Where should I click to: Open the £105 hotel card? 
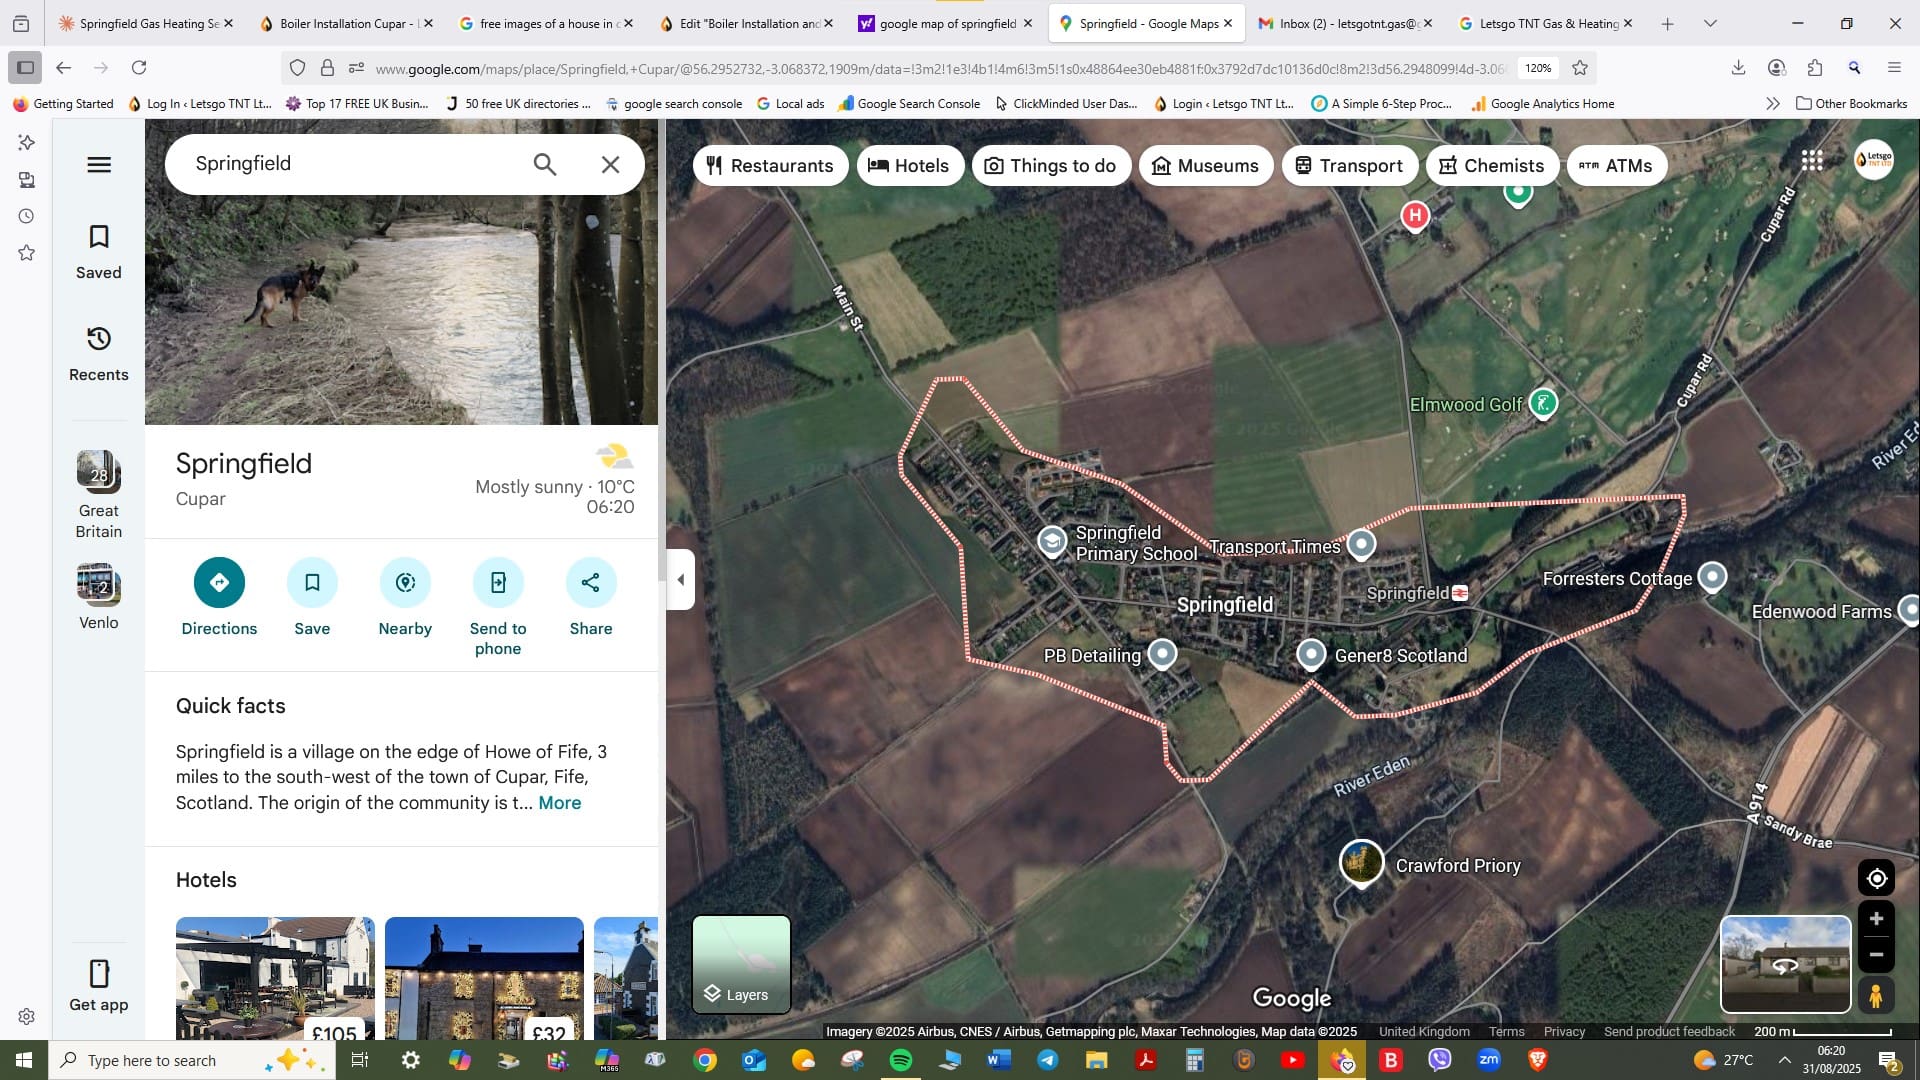(275, 978)
